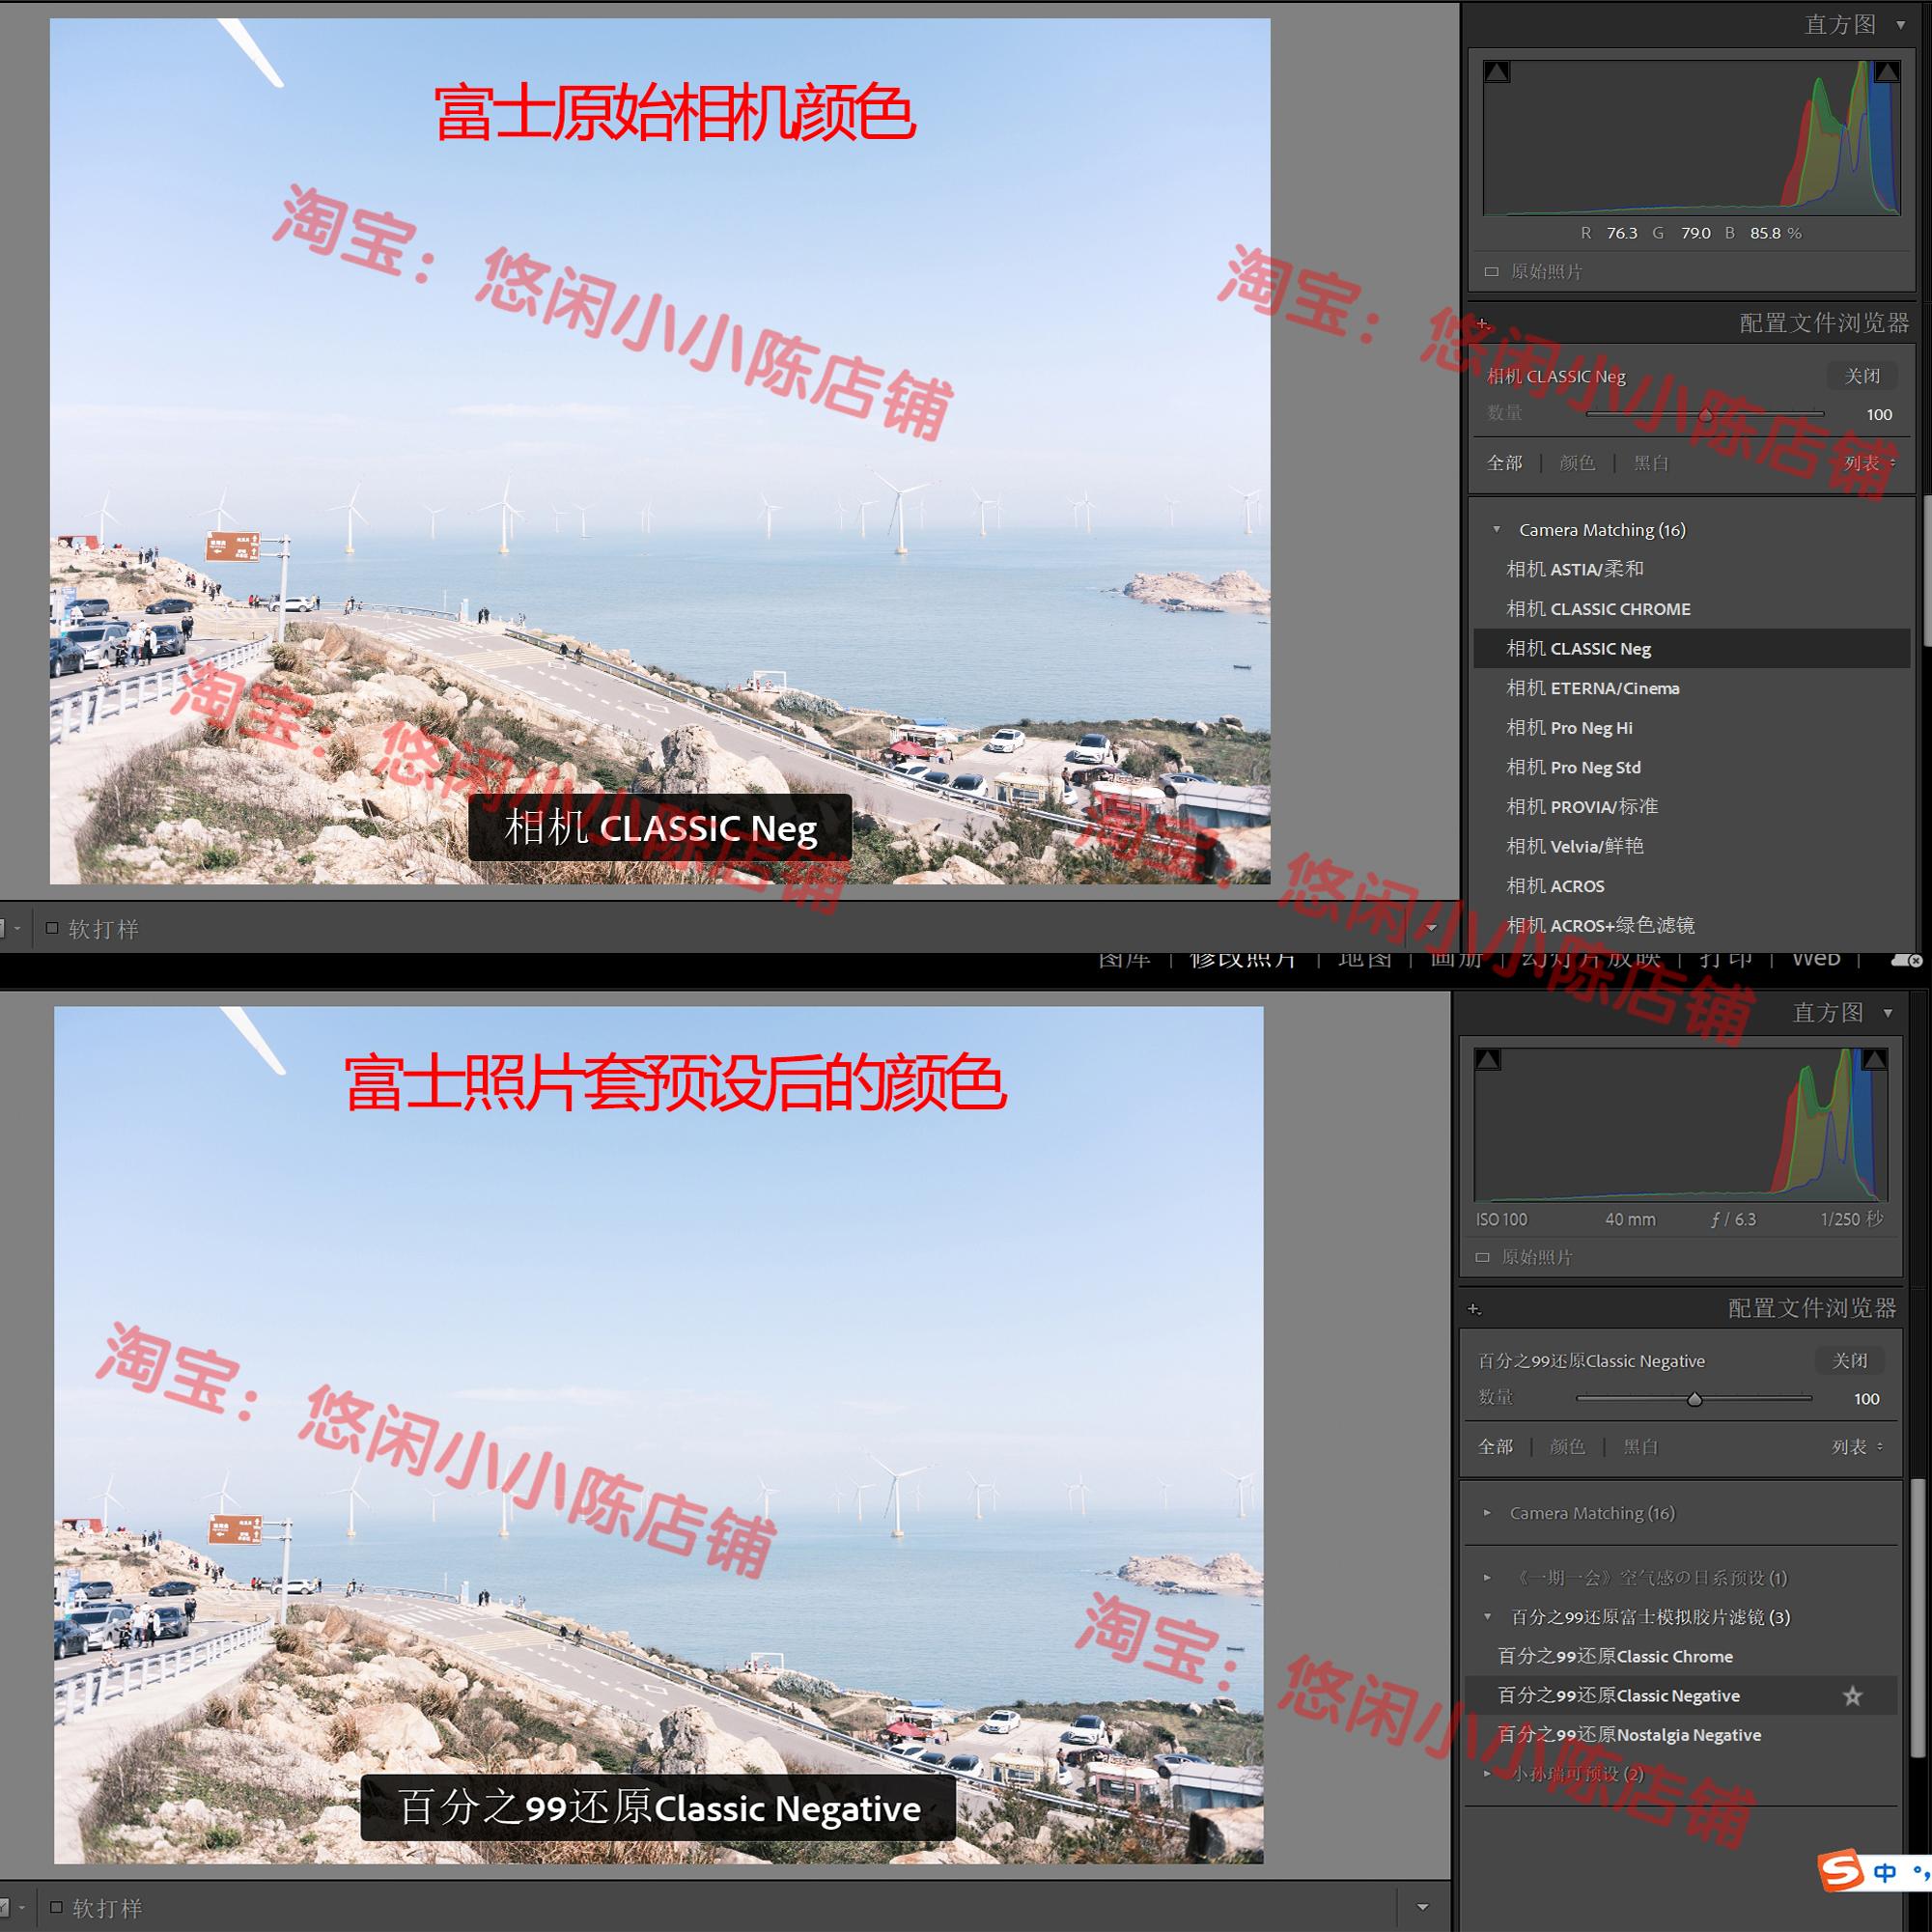
Task: Check 原始照片 box below ISO 100 histogram
Action: click(x=1483, y=1257)
